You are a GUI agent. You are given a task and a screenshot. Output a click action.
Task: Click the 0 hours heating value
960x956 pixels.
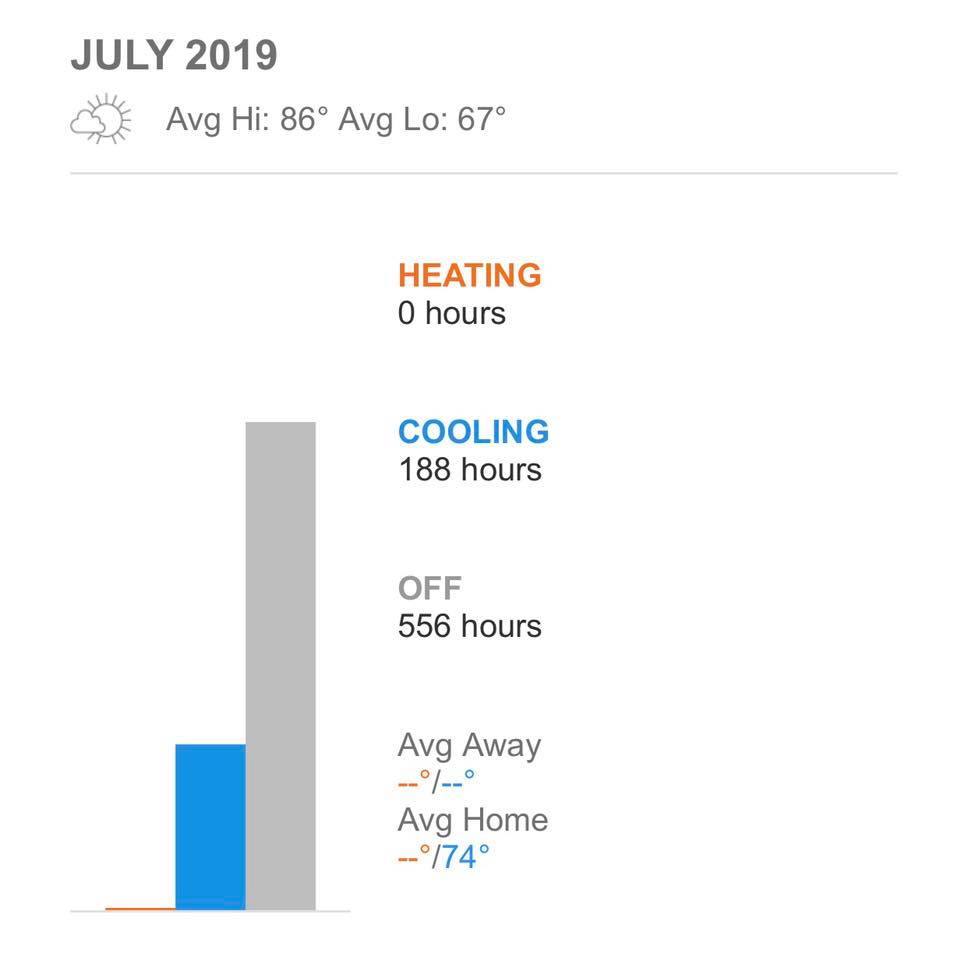pos(451,313)
